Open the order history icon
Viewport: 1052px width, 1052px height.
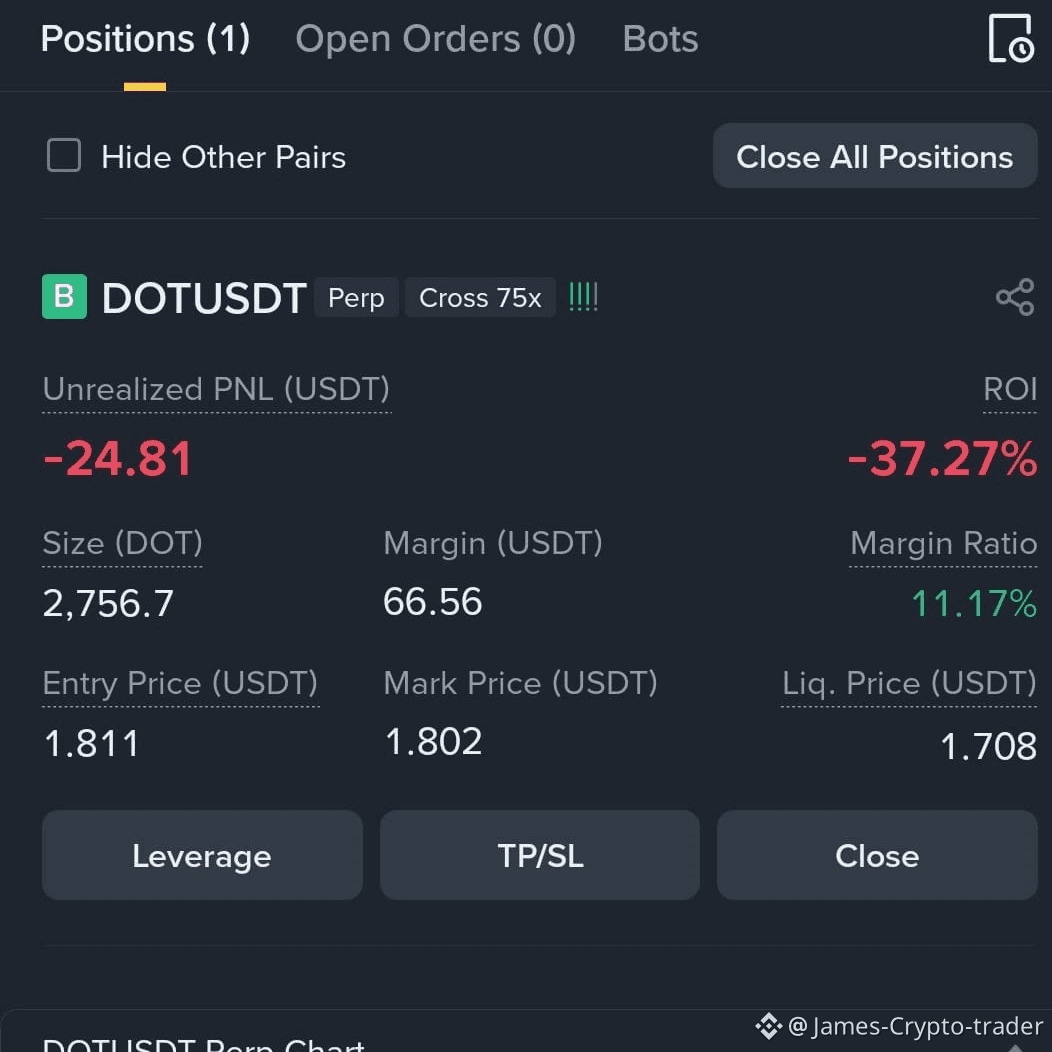click(1010, 39)
